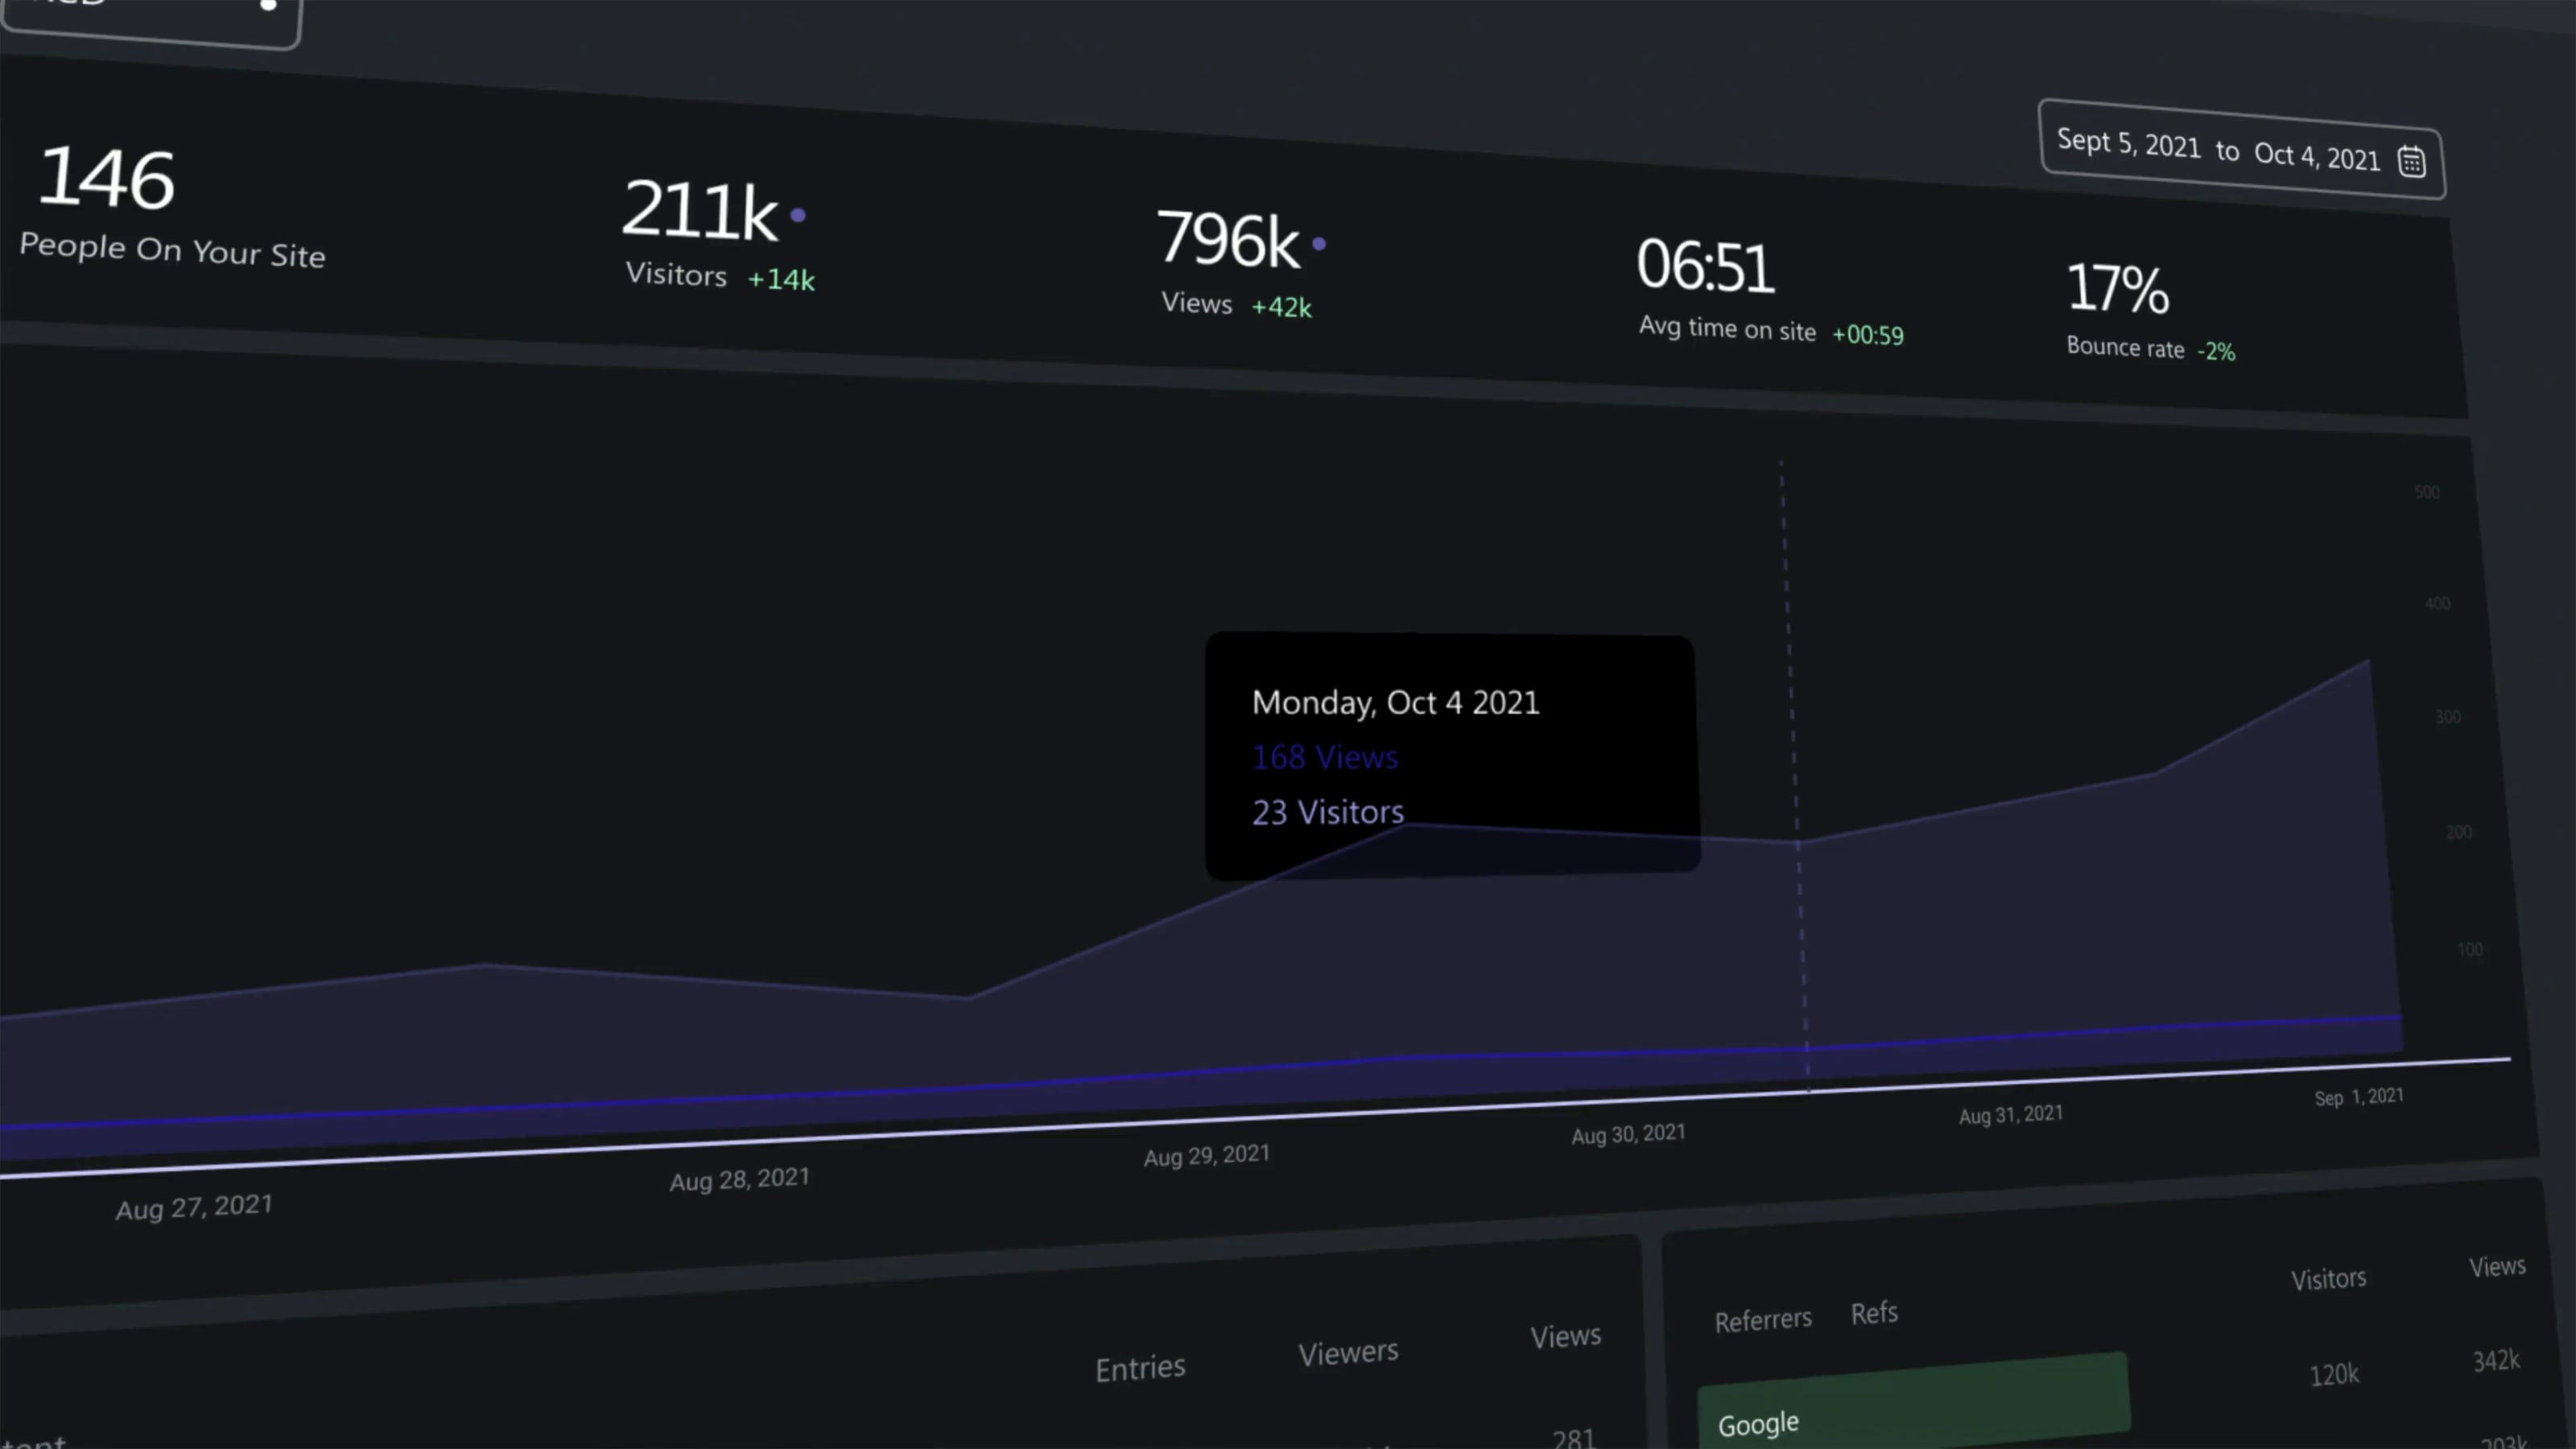Click the 281 views entry value
Viewport: 2576px width, 1449px height.
click(1574, 1438)
